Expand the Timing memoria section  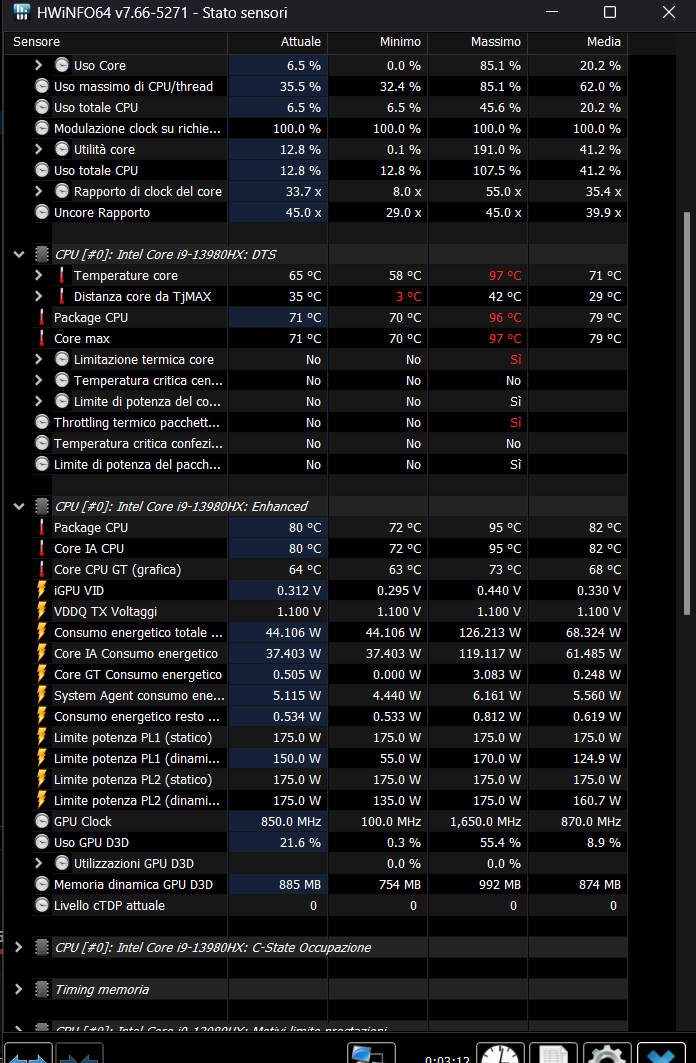19,990
